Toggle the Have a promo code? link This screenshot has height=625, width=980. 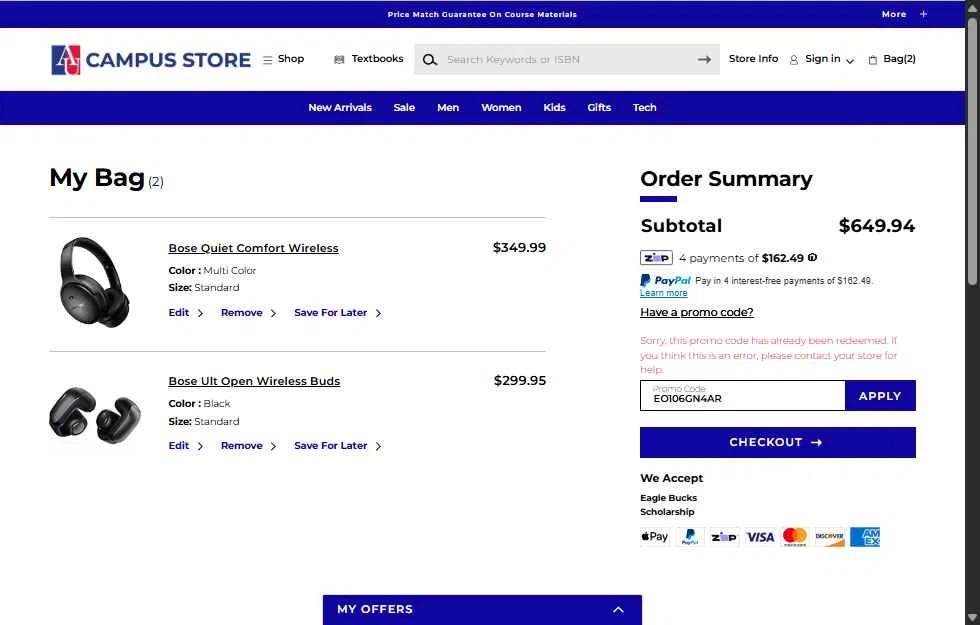coord(696,312)
